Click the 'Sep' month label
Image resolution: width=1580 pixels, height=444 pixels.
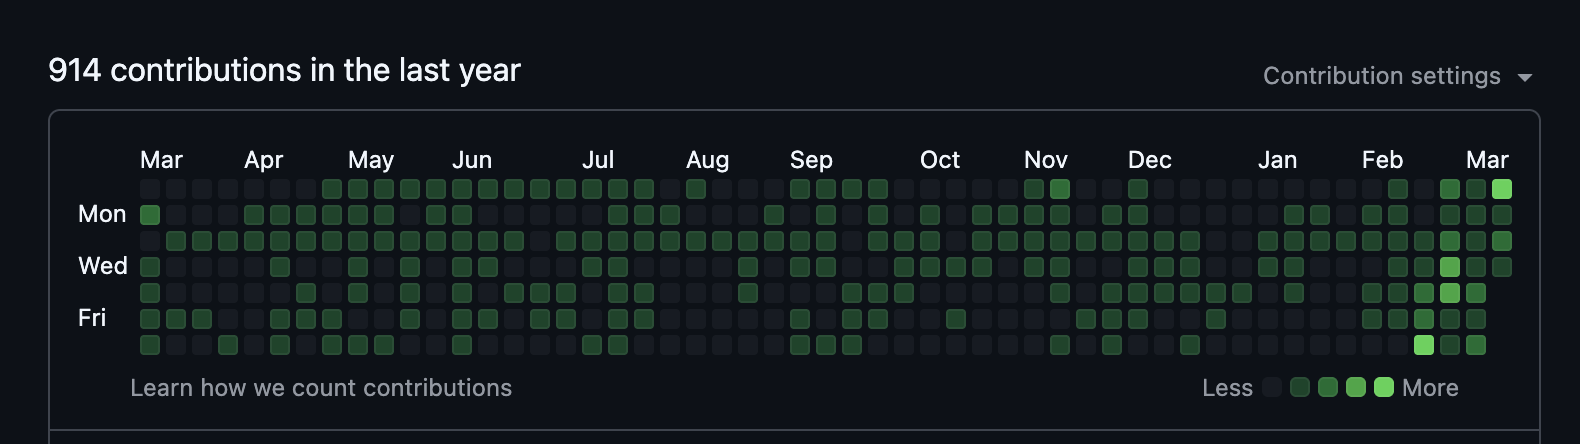click(x=811, y=160)
